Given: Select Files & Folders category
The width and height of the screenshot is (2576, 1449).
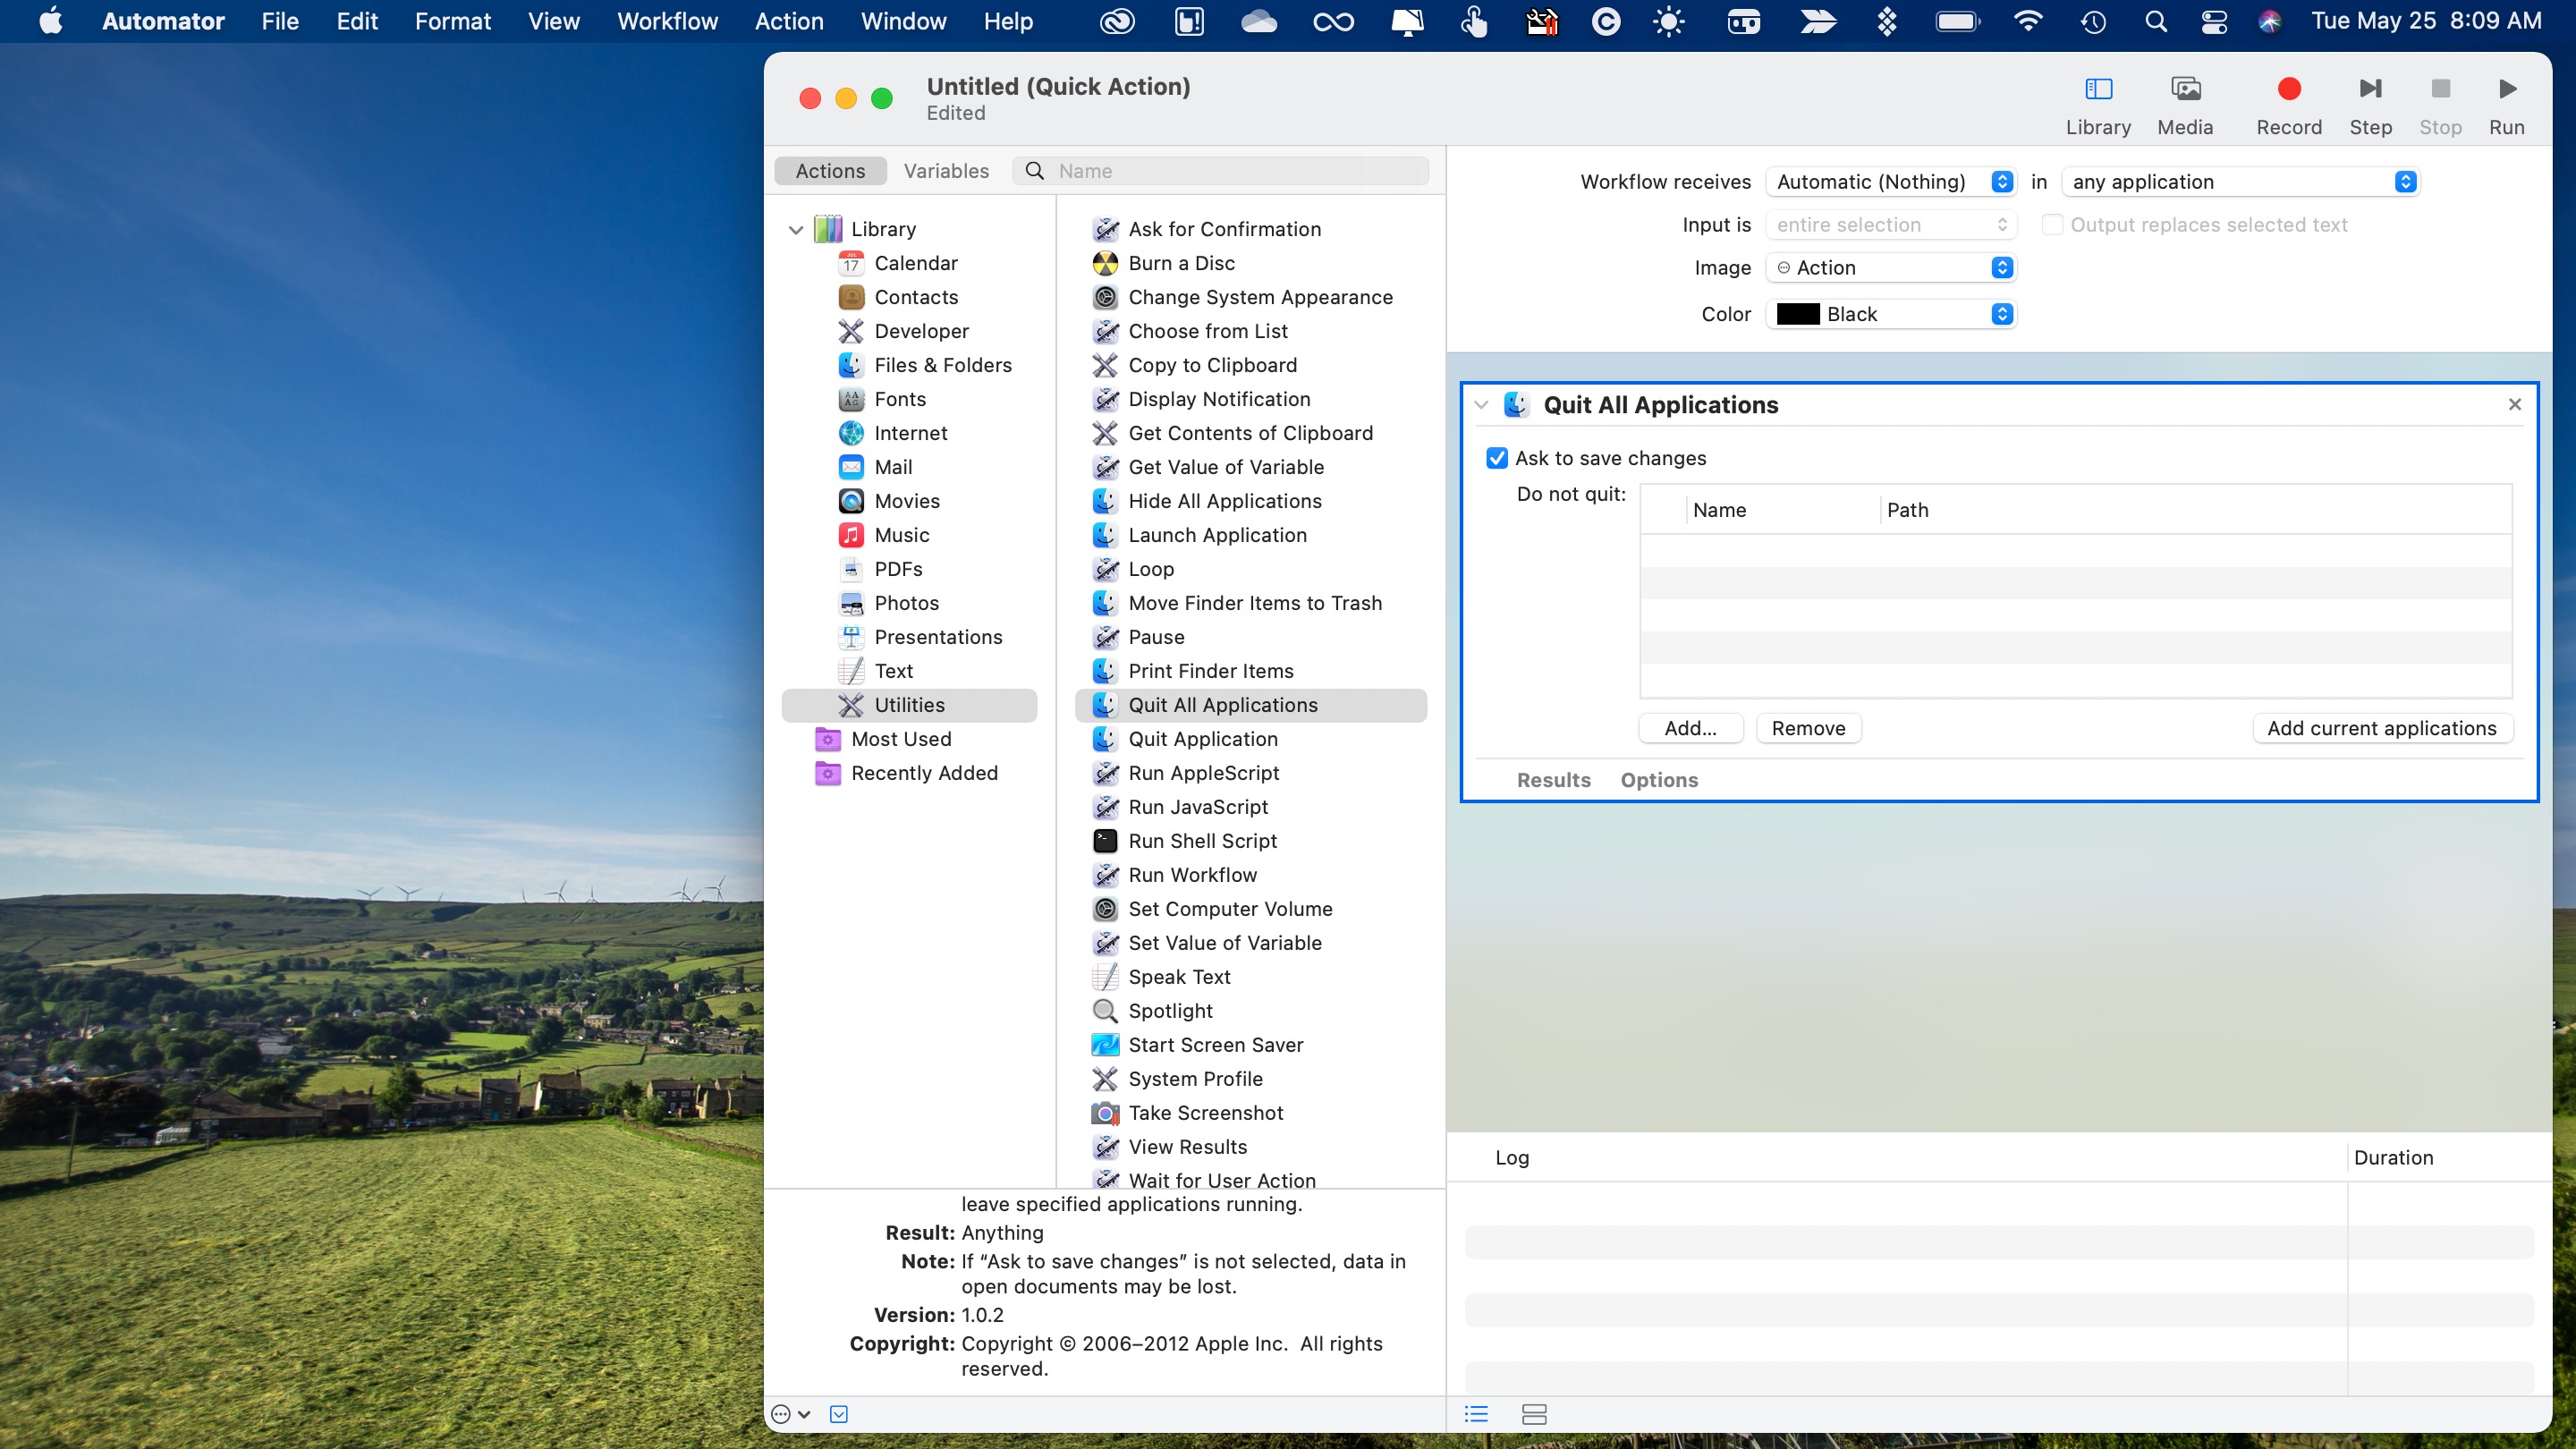Looking at the screenshot, I should 942,365.
